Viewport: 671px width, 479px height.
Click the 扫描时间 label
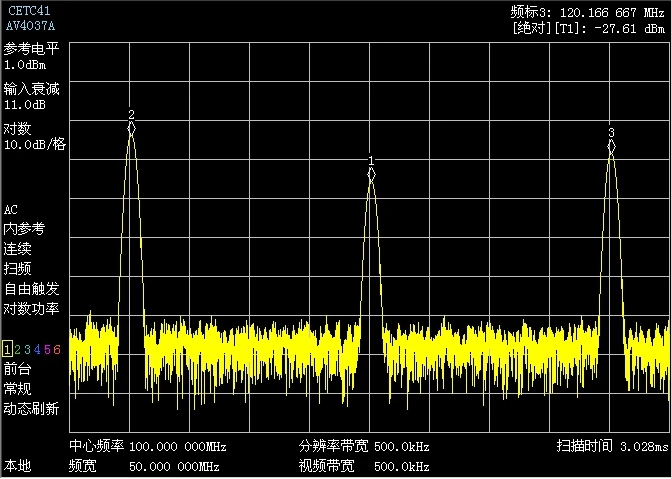tap(585, 446)
